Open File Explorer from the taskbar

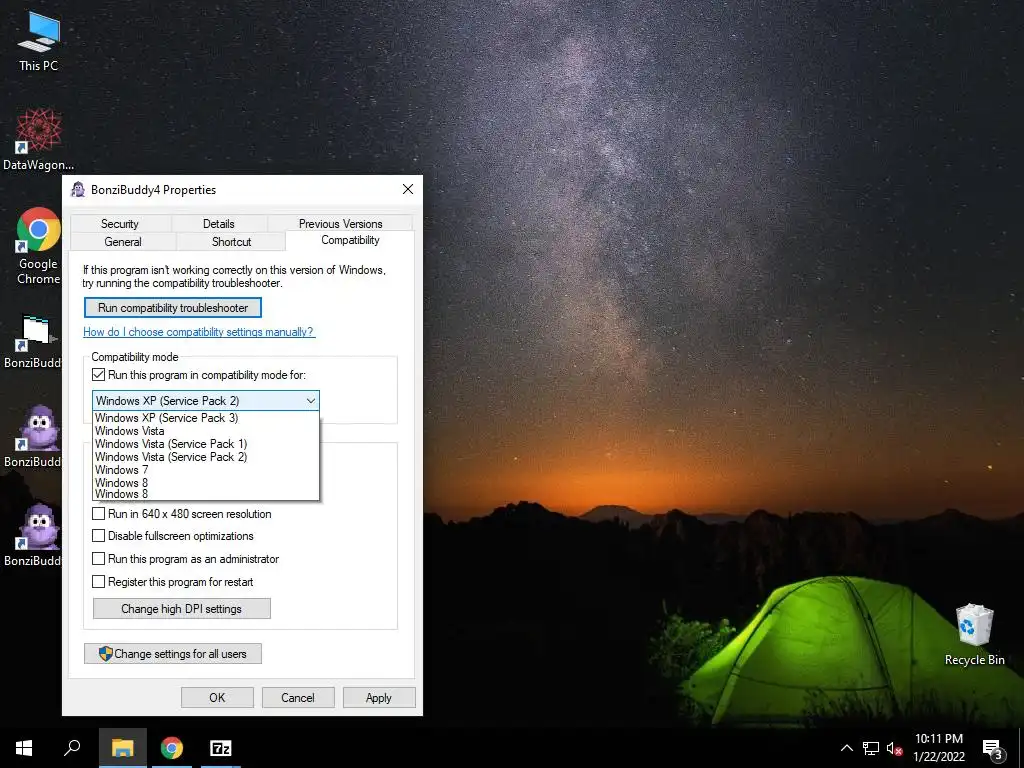(x=122, y=748)
